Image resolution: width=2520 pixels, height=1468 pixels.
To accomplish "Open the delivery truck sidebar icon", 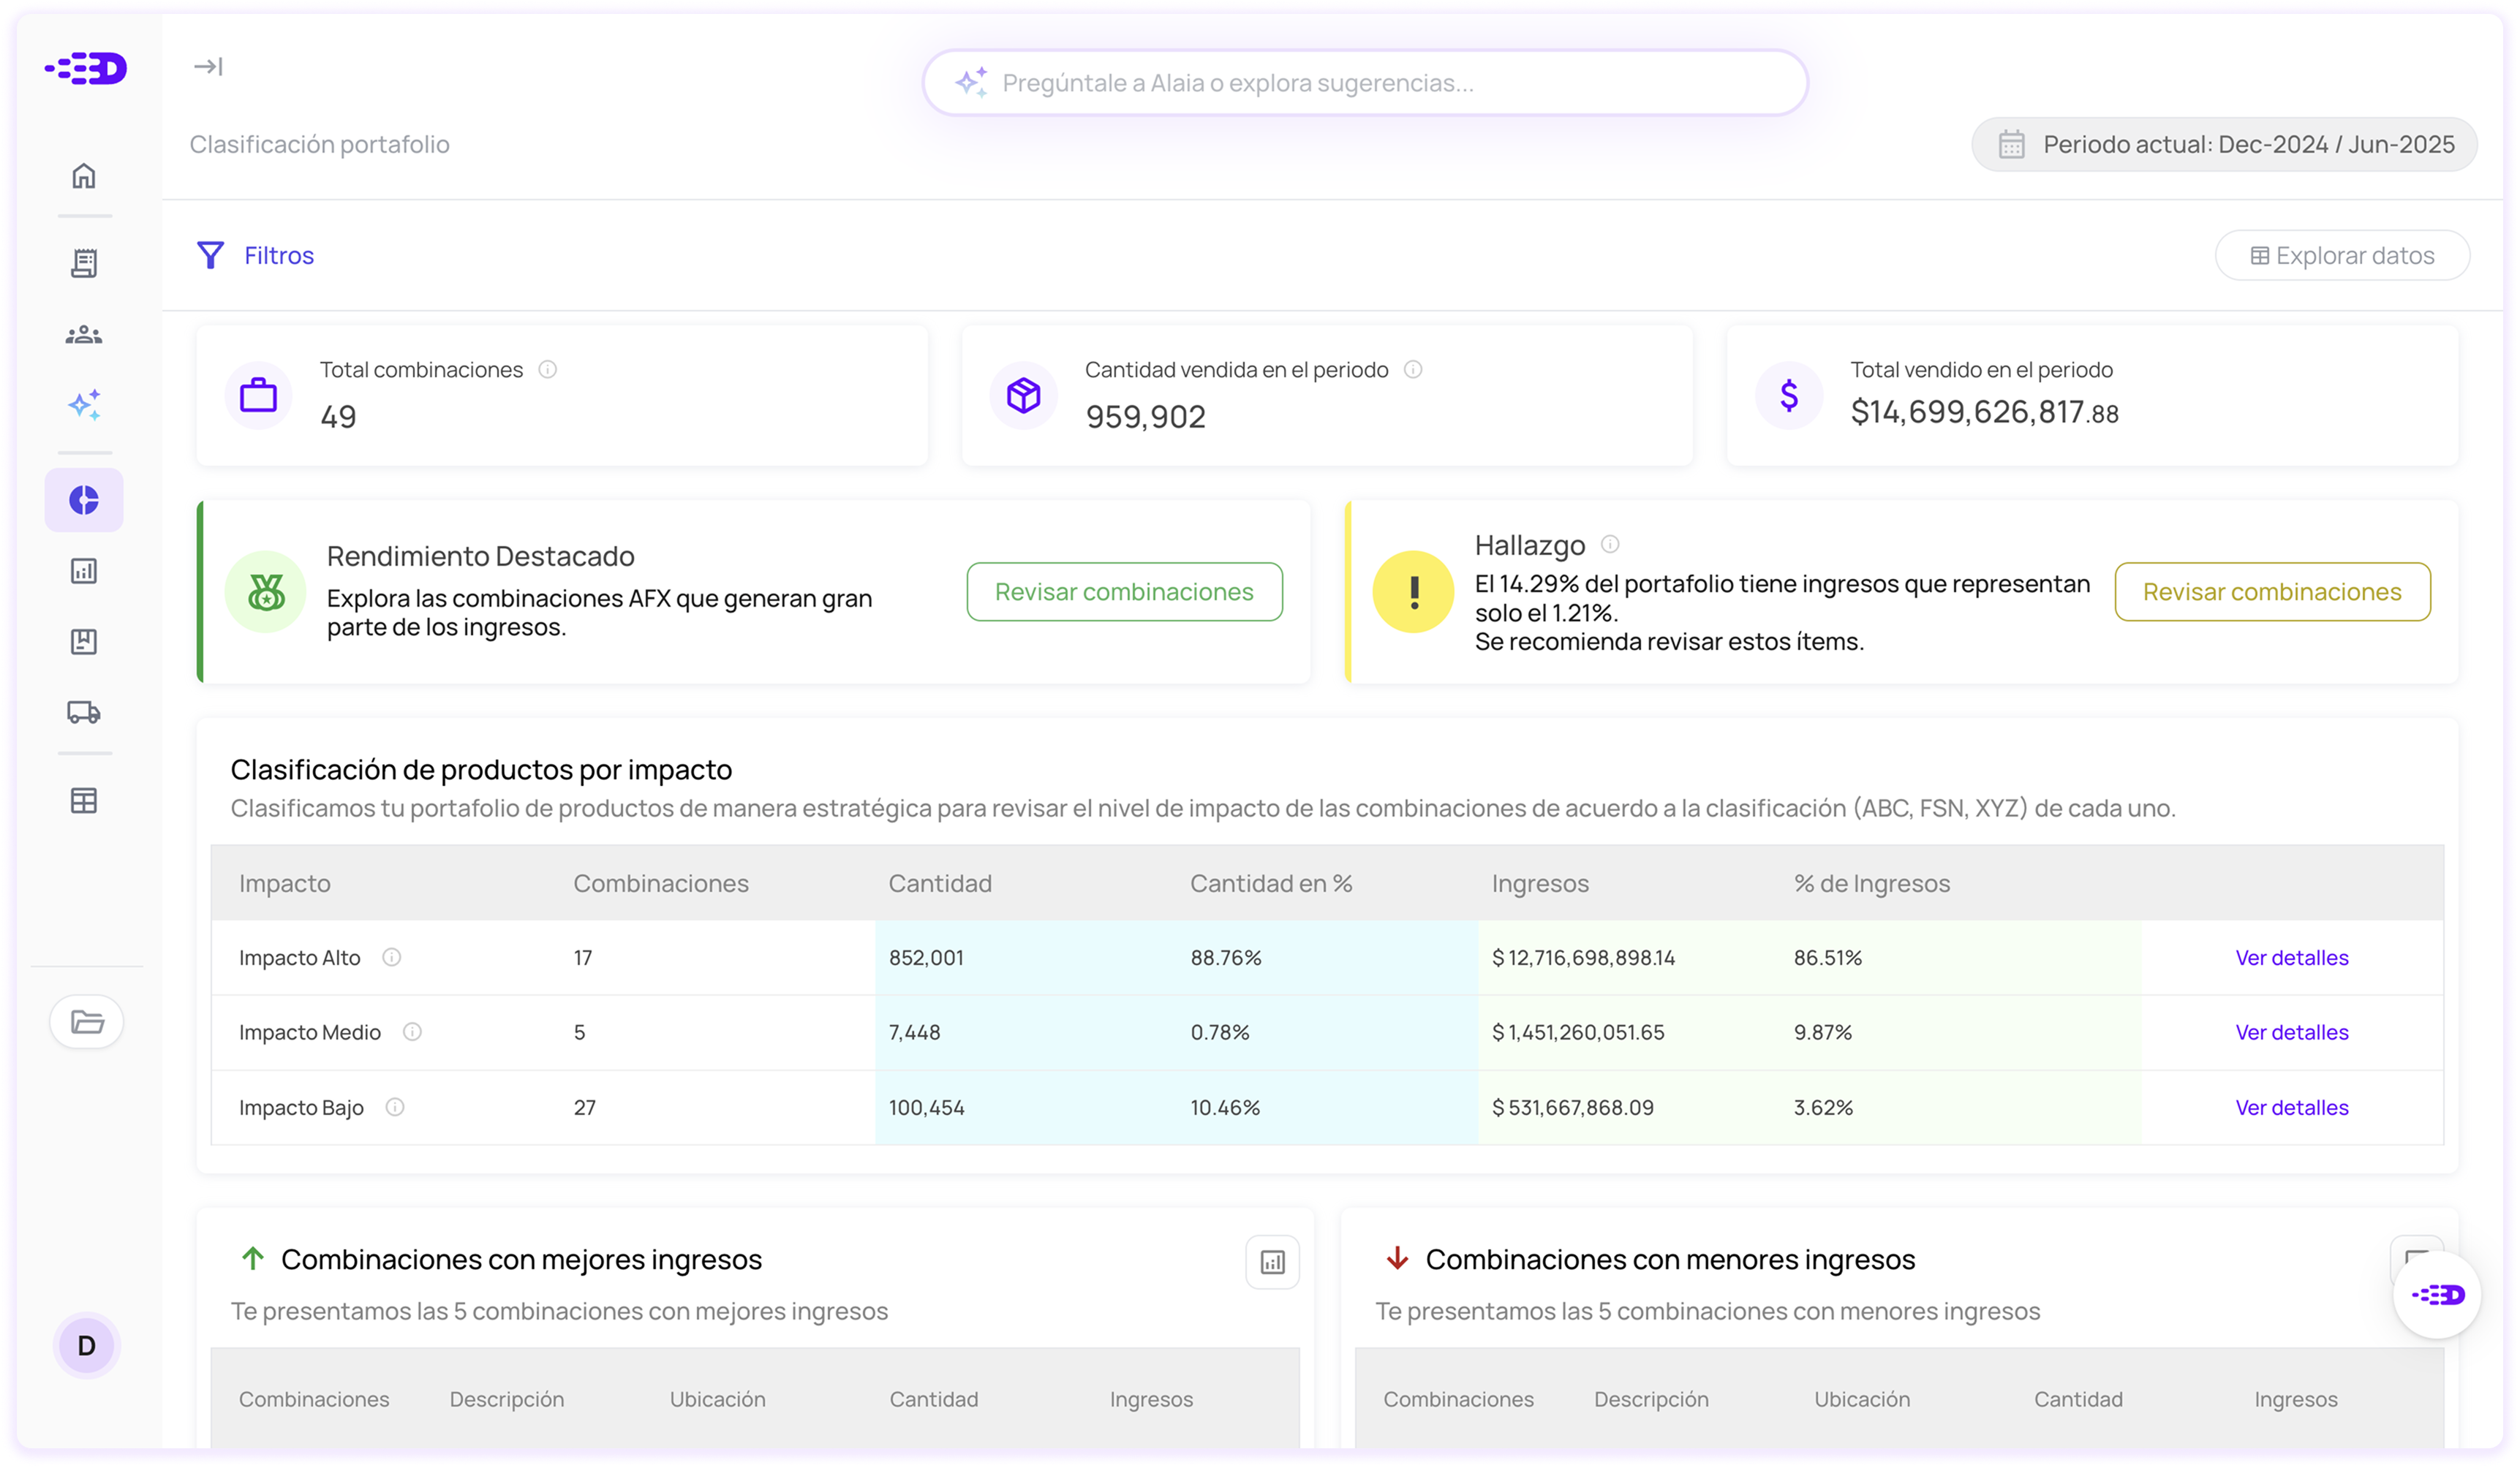I will coord(84,712).
